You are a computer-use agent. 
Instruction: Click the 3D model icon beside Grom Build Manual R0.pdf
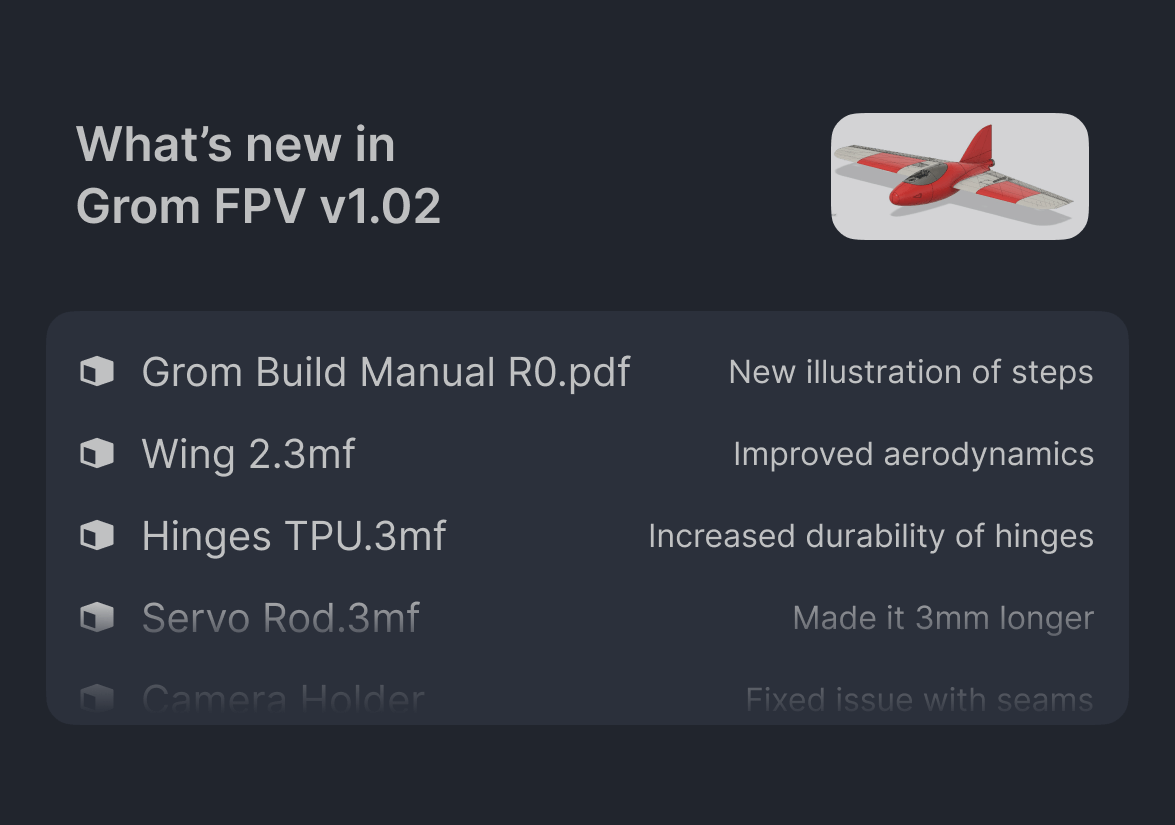(x=97, y=371)
